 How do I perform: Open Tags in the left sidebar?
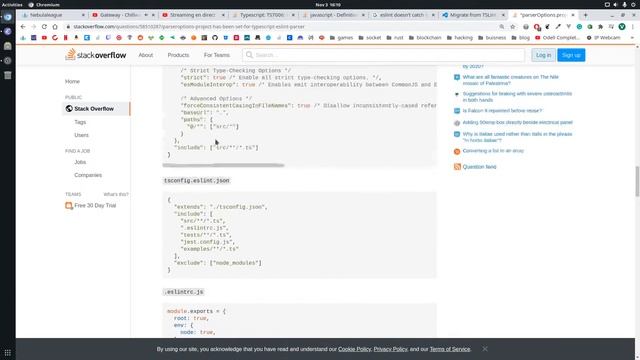point(80,122)
